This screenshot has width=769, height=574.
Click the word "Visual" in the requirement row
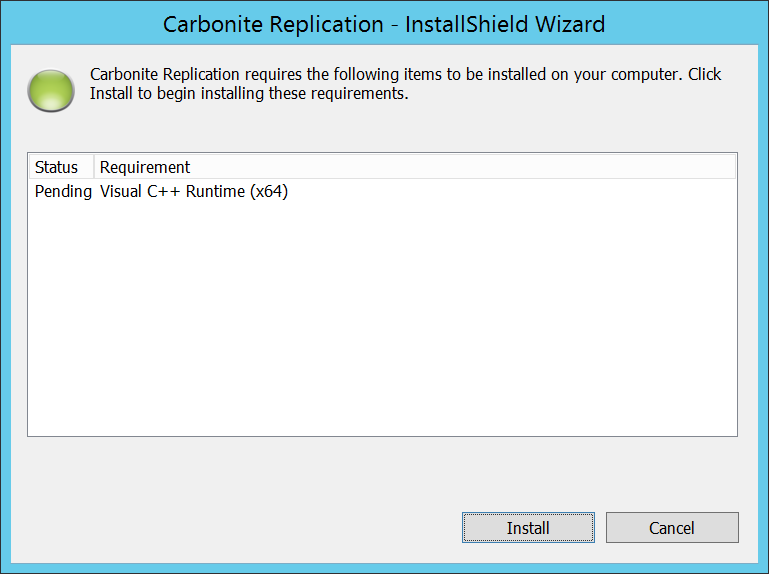[x=120, y=191]
